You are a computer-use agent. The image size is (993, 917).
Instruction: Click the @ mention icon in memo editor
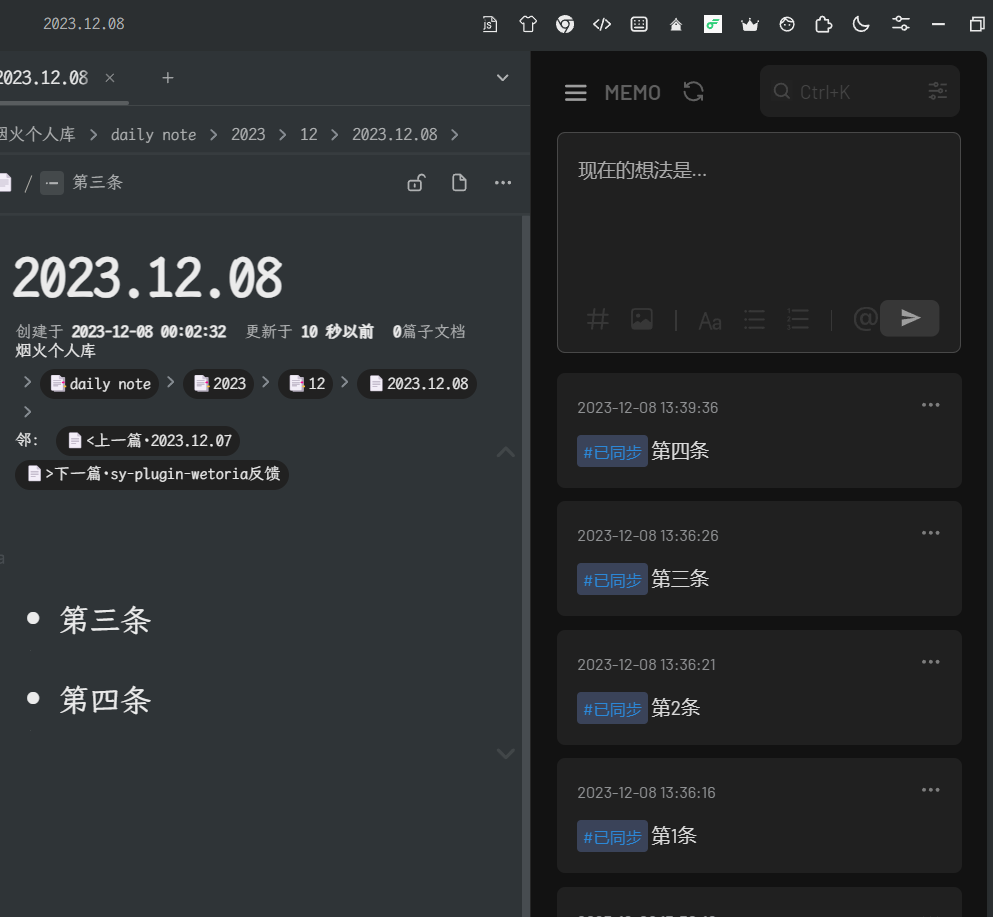point(864,319)
